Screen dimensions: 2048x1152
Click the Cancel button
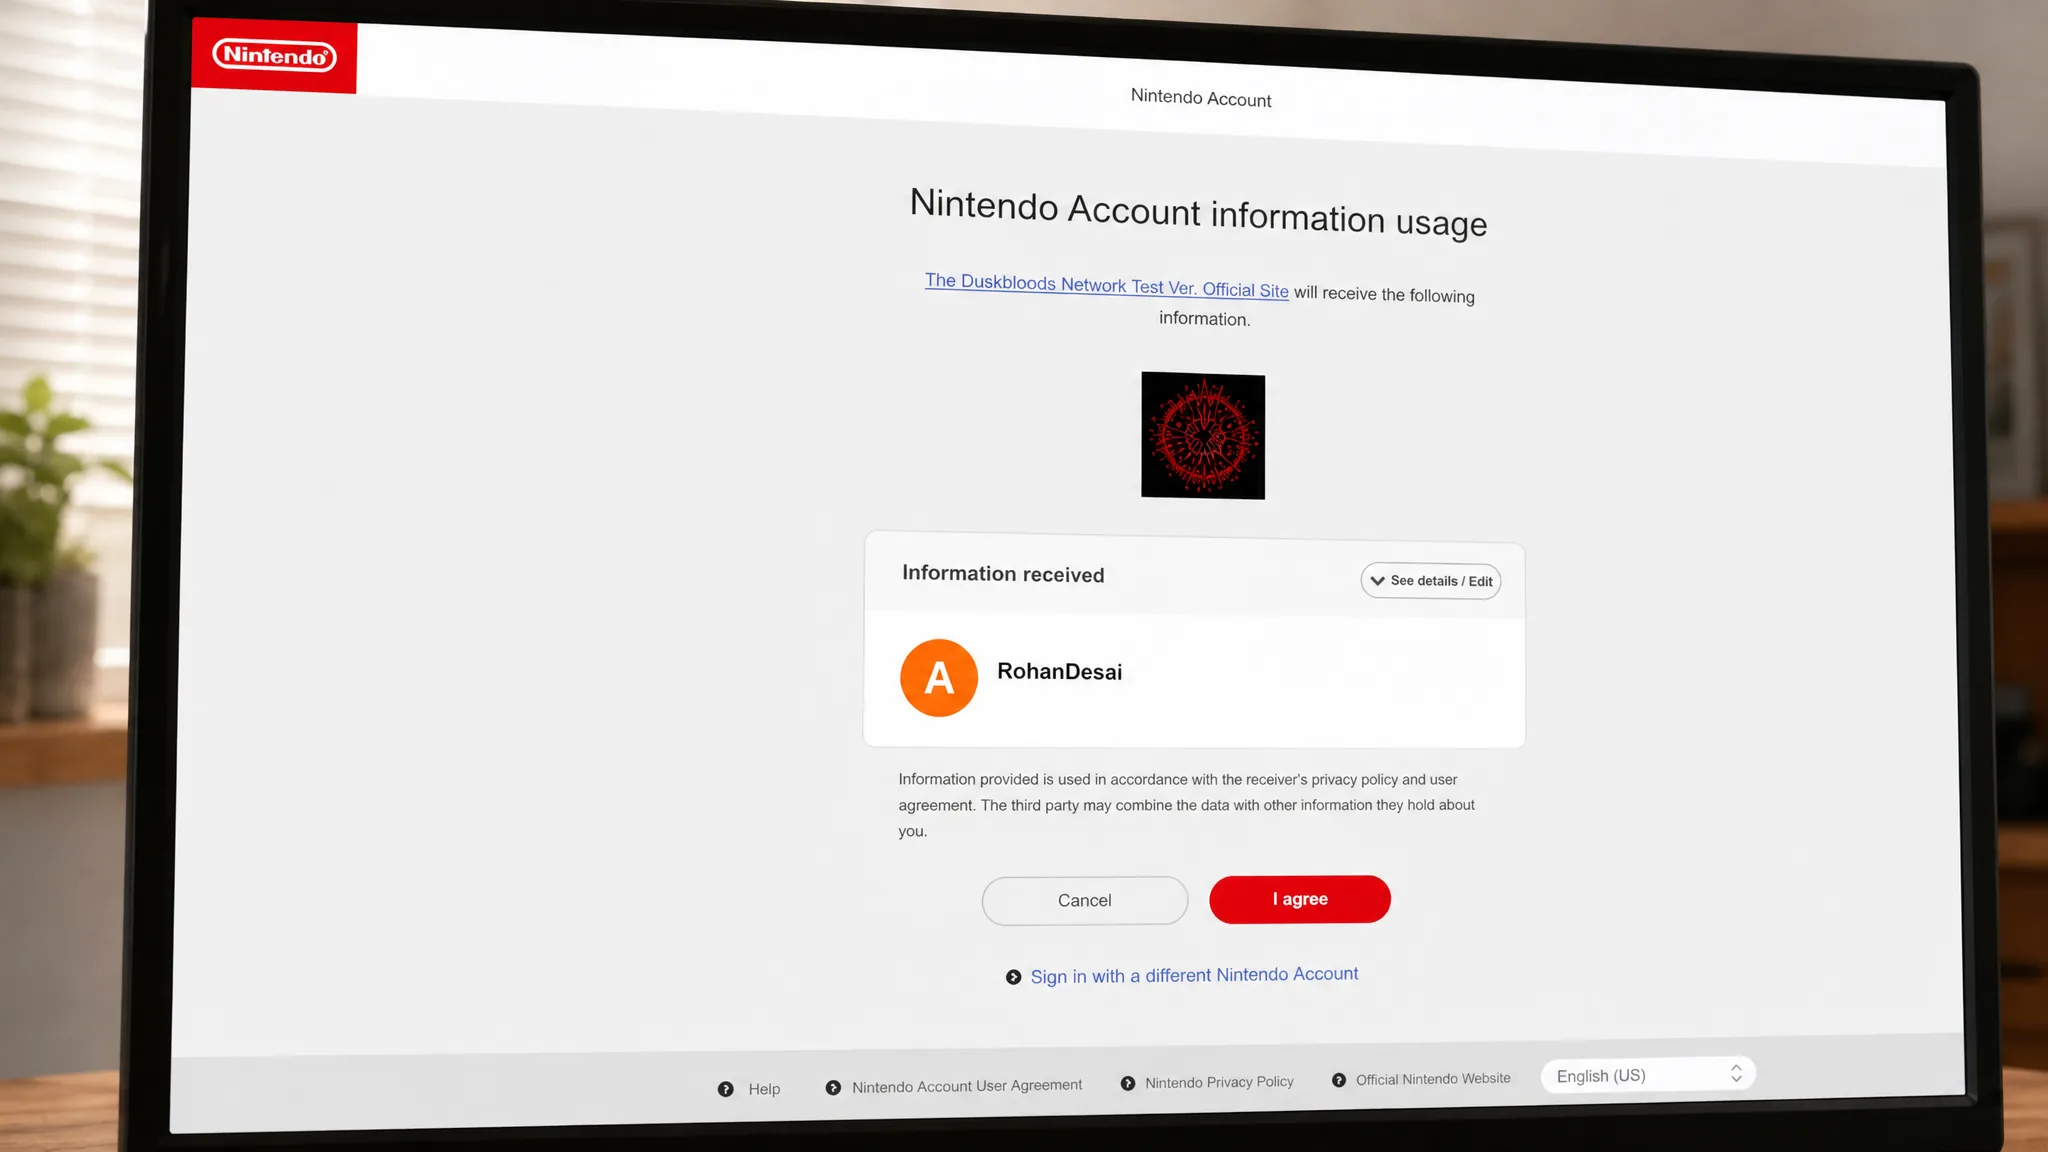(1084, 901)
